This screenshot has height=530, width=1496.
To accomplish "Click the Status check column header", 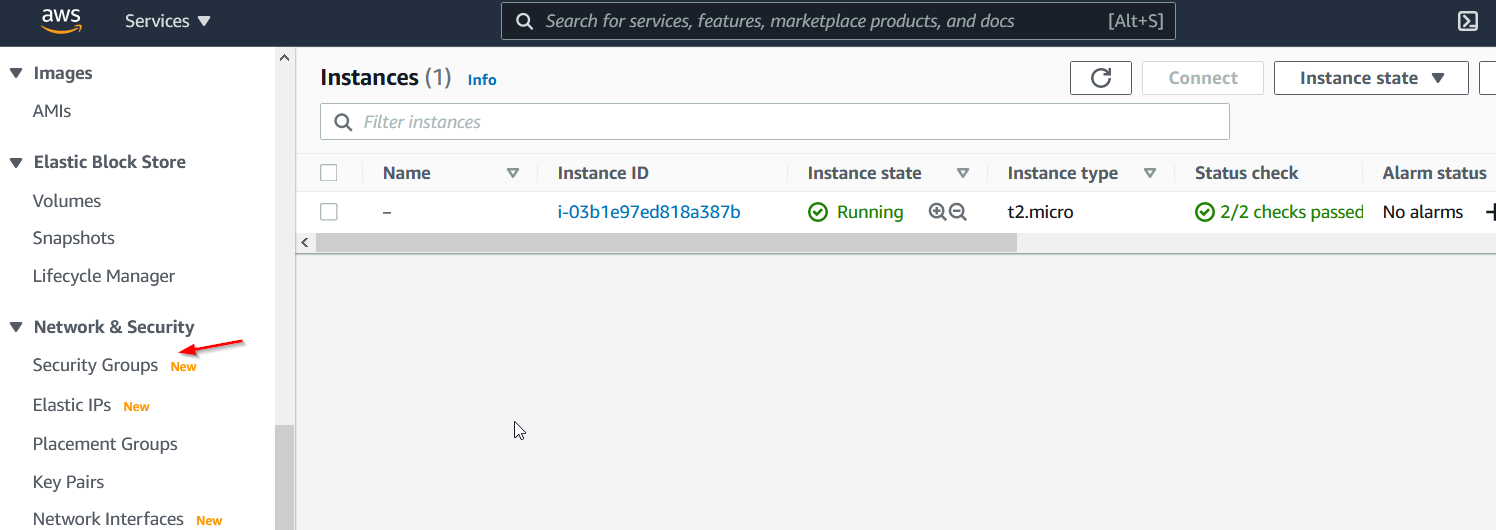I will pyautogui.click(x=1246, y=173).
